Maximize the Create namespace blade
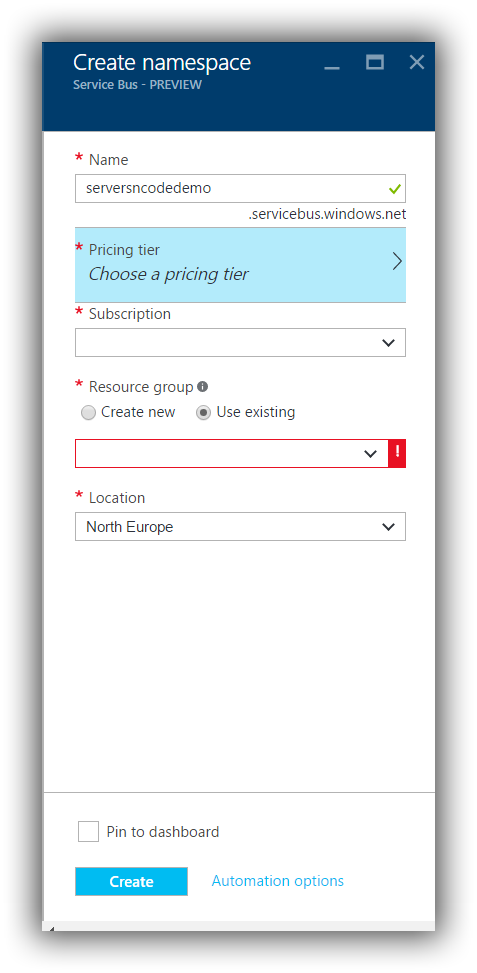The width and height of the screenshot is (477, 973). (375, 62)
